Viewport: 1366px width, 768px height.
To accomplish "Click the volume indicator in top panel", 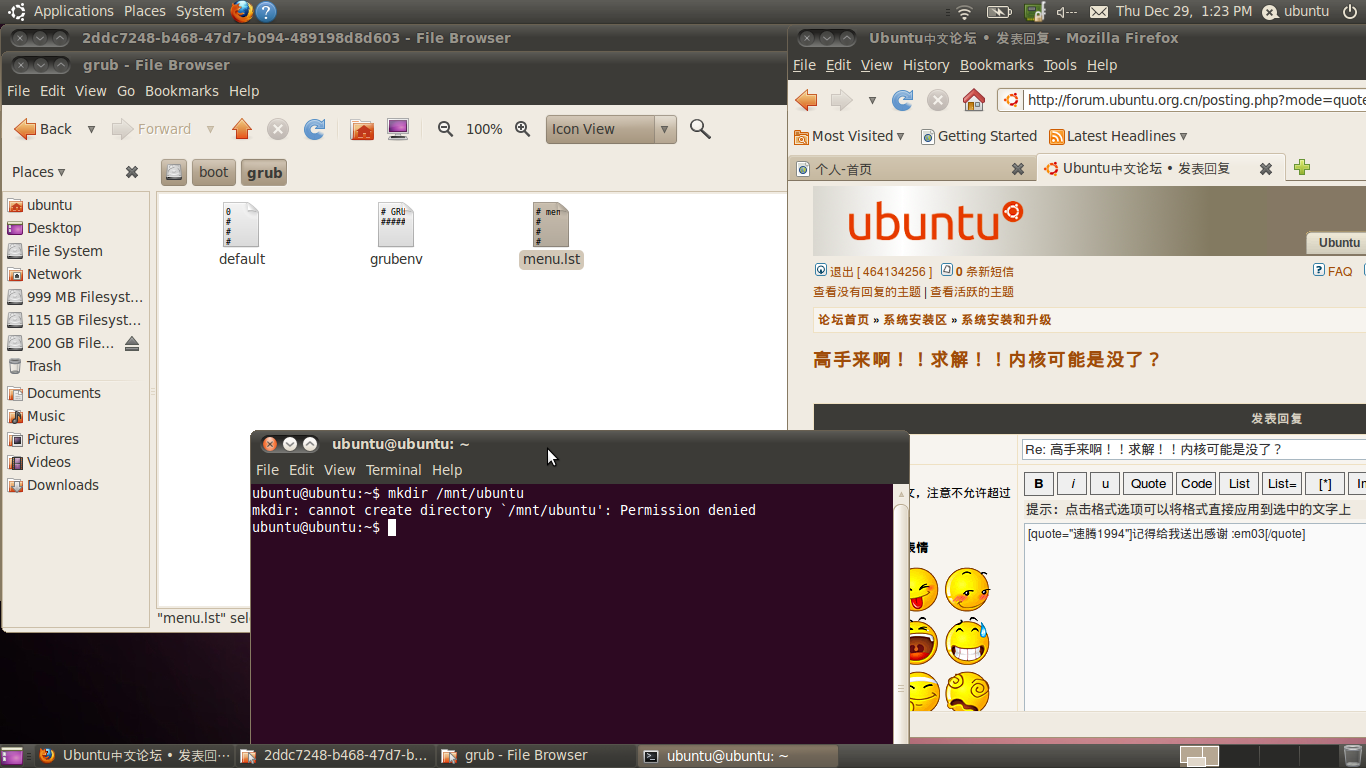I will tap(1066, 12).
